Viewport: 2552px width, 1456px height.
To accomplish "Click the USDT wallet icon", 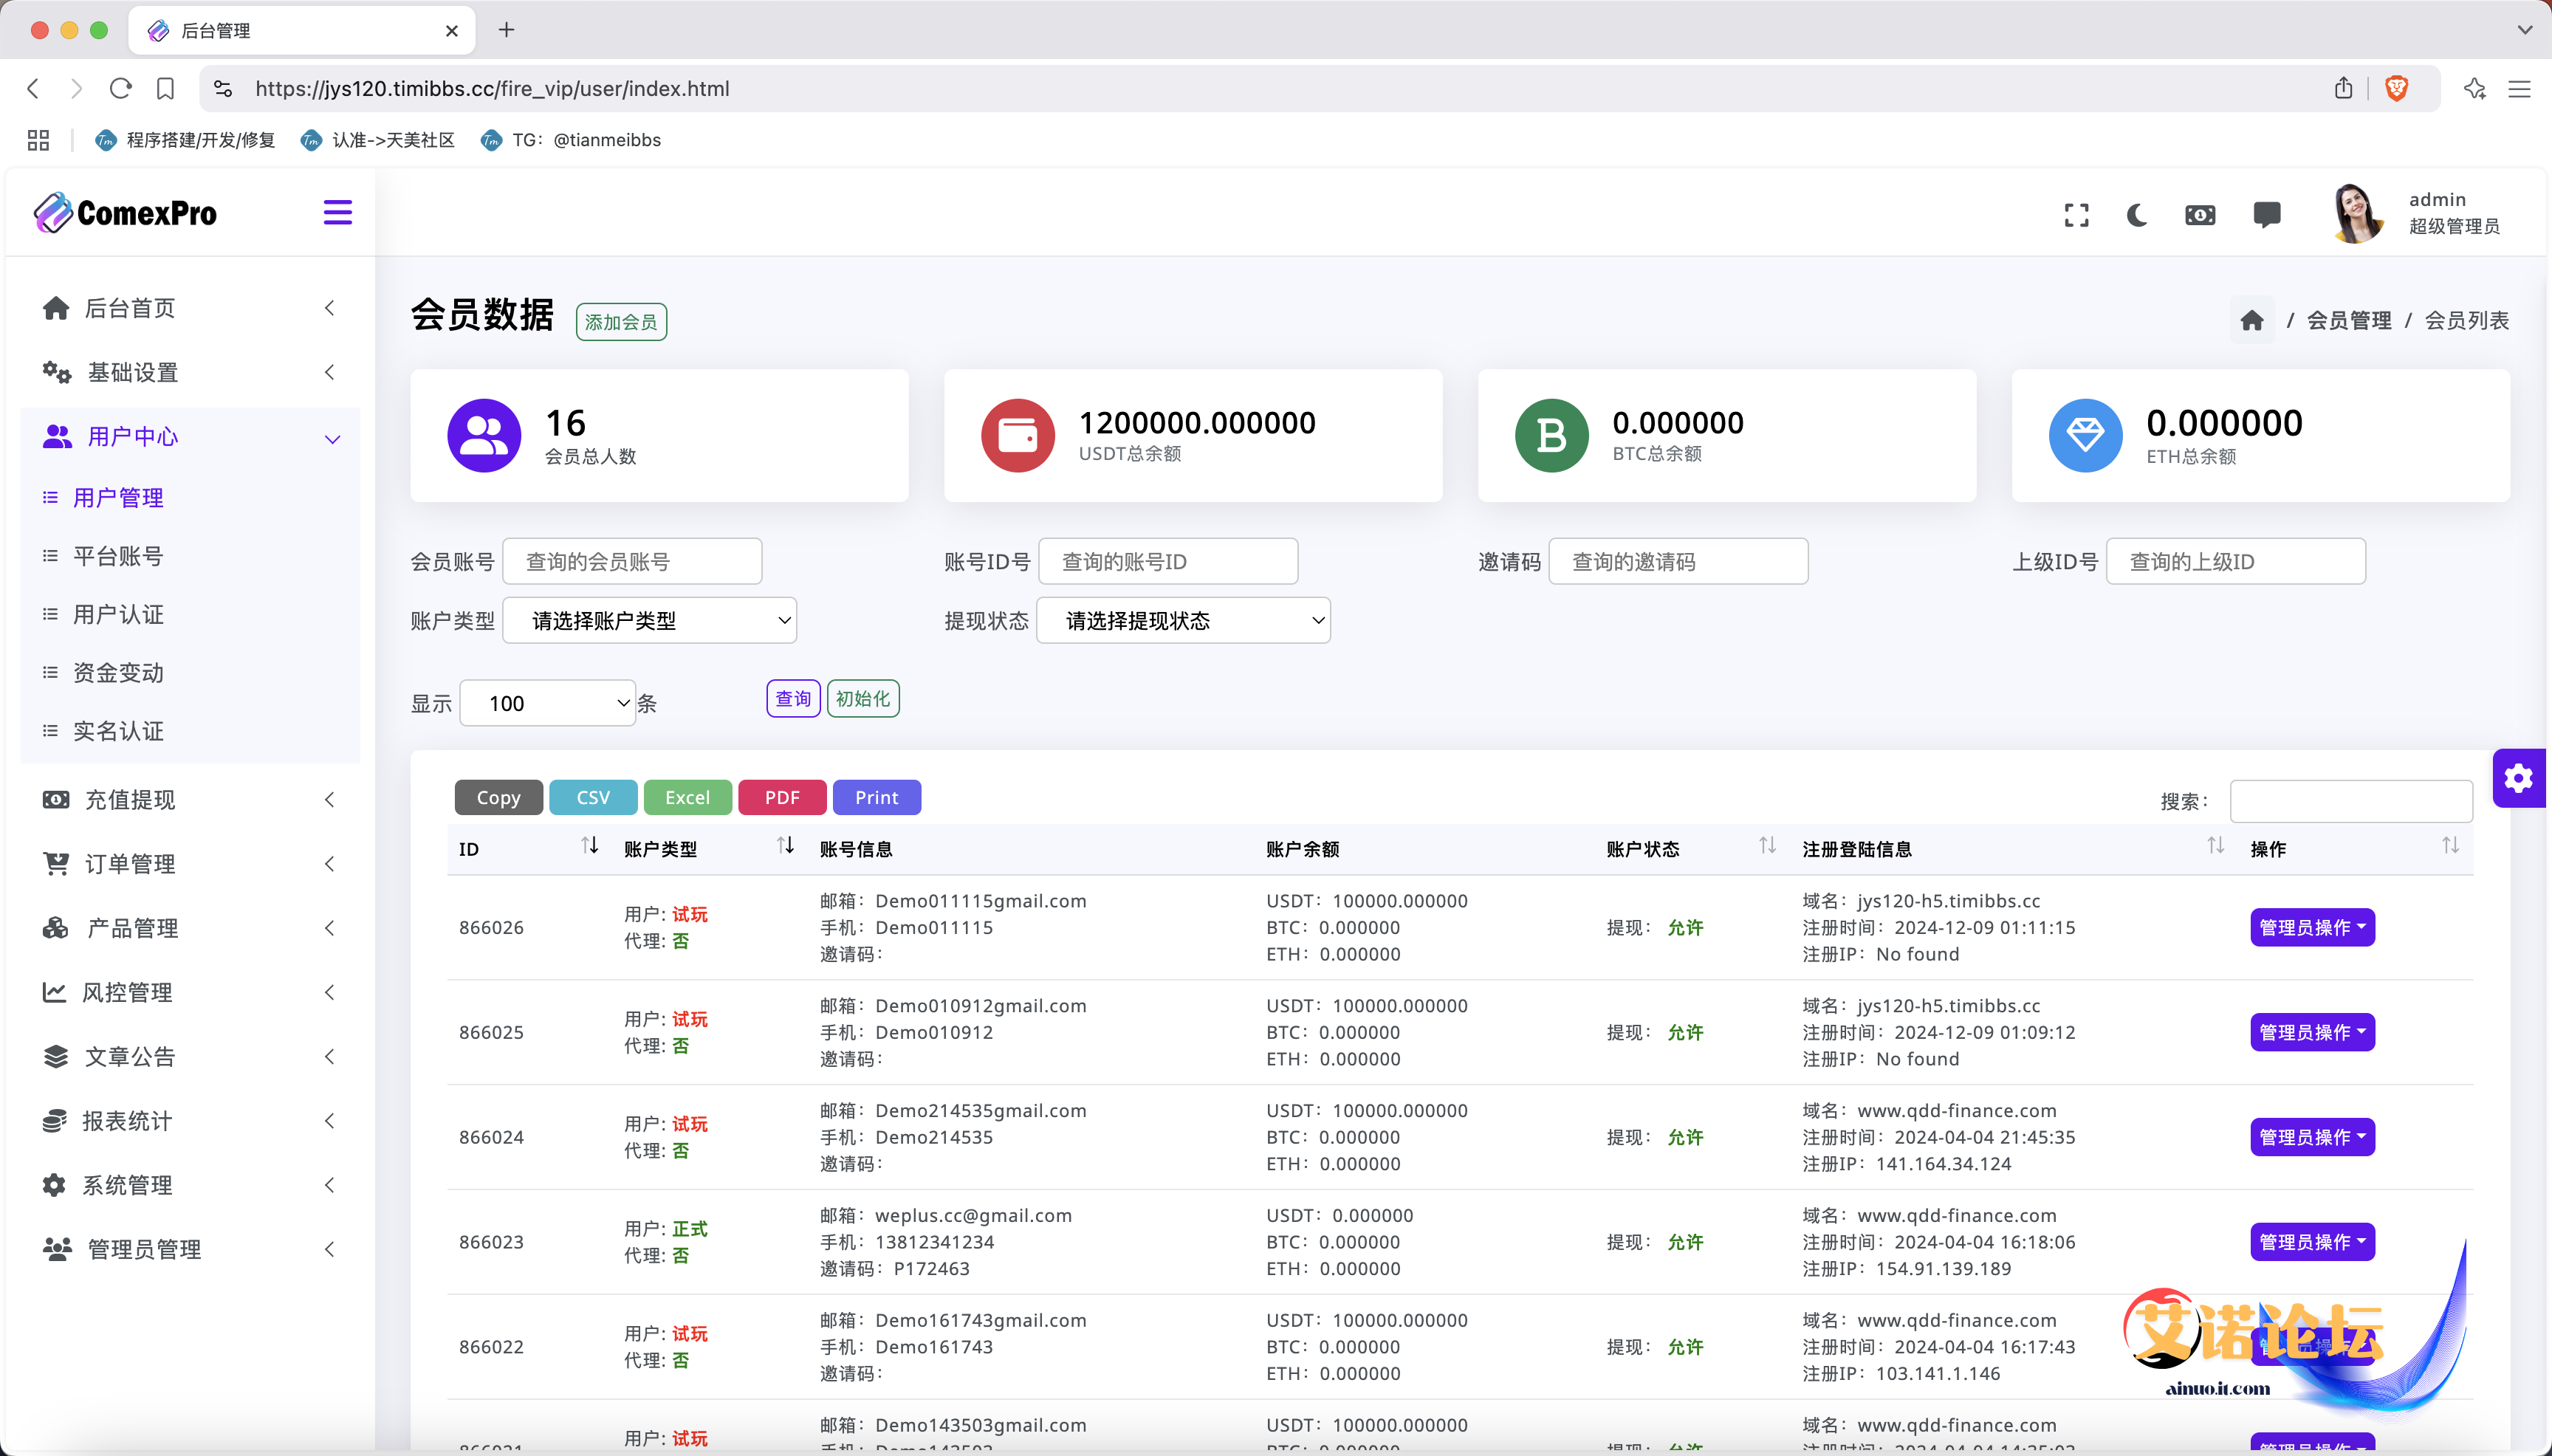I will pos(1017,436).
